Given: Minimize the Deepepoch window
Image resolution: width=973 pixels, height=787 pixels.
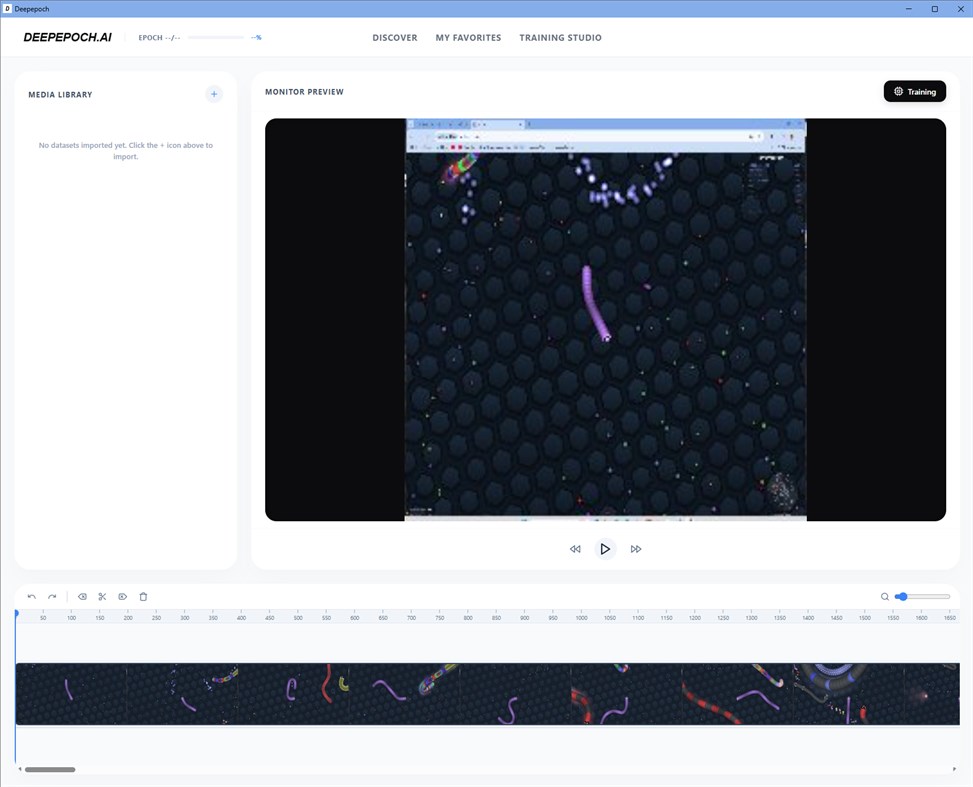Looking at the screenshot, I should [x=908, y=9].
